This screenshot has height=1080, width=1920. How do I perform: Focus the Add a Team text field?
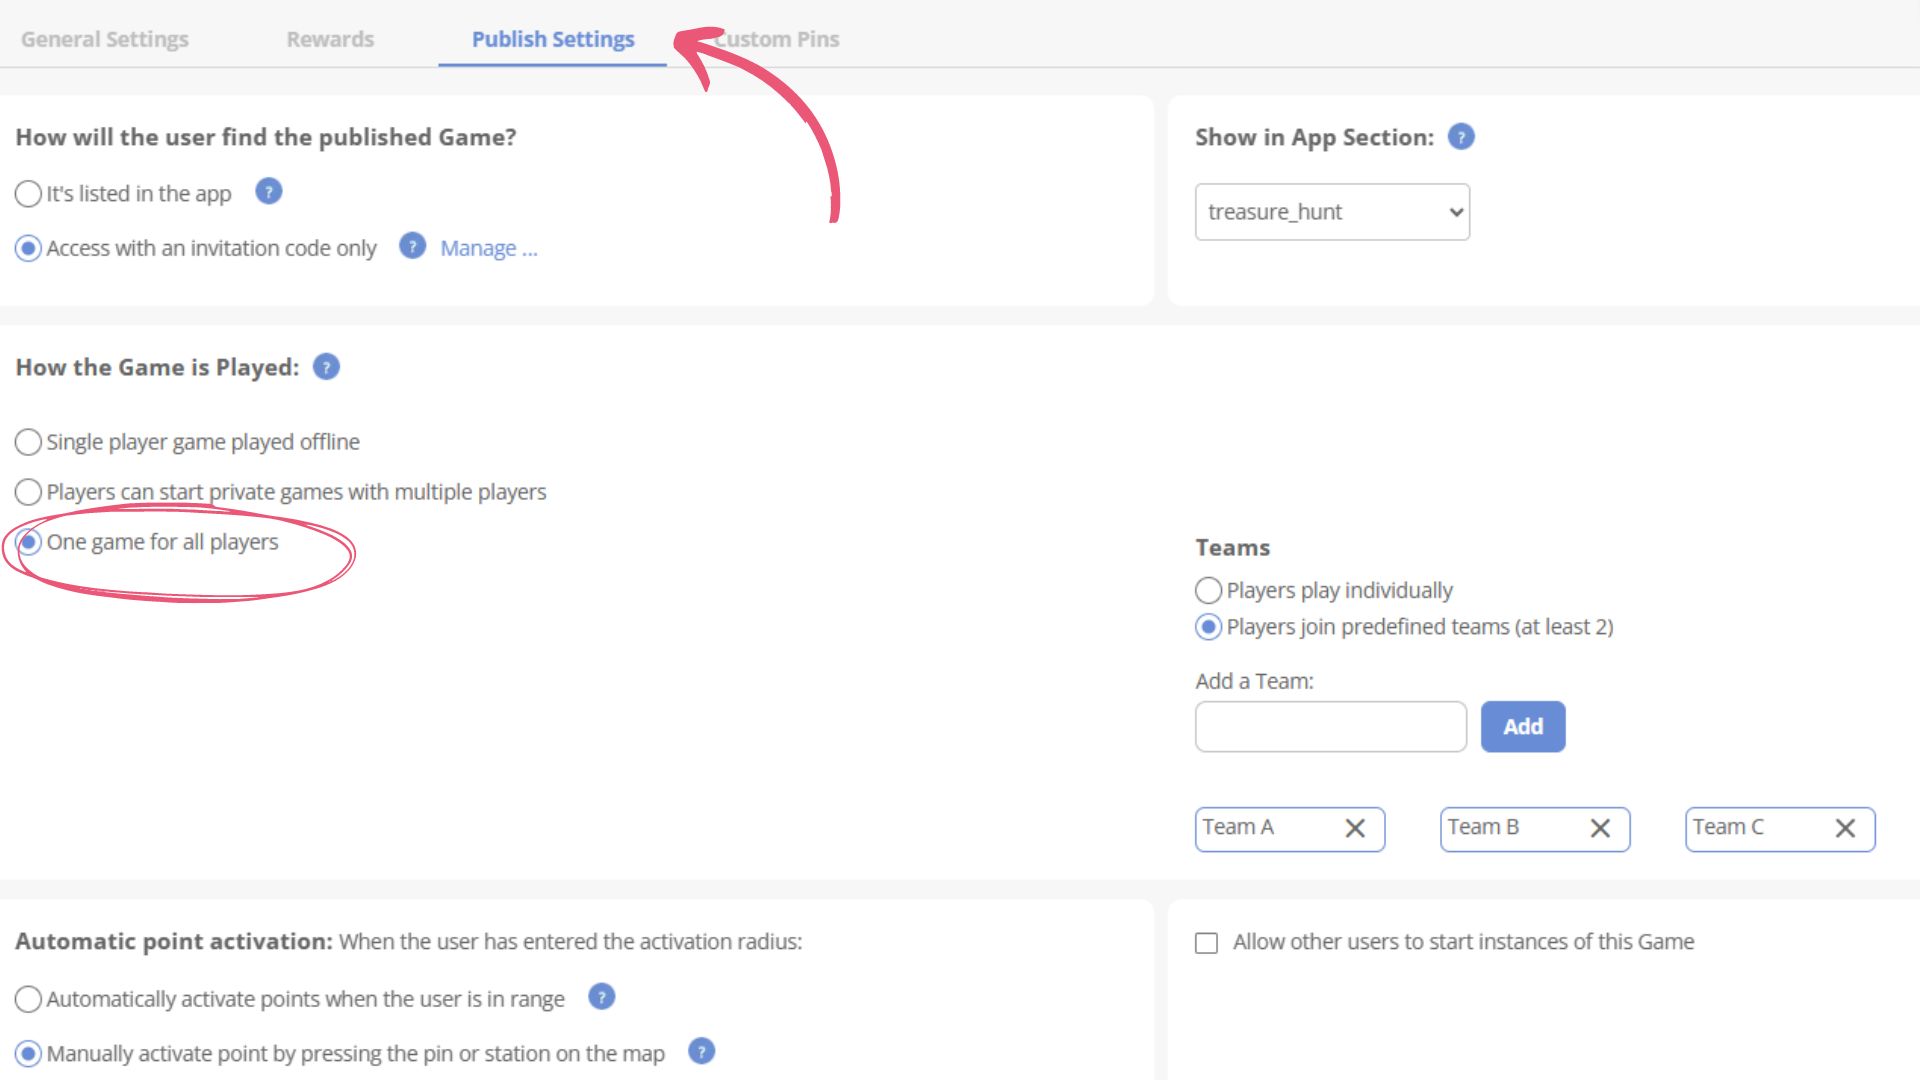click(1331, 727)
